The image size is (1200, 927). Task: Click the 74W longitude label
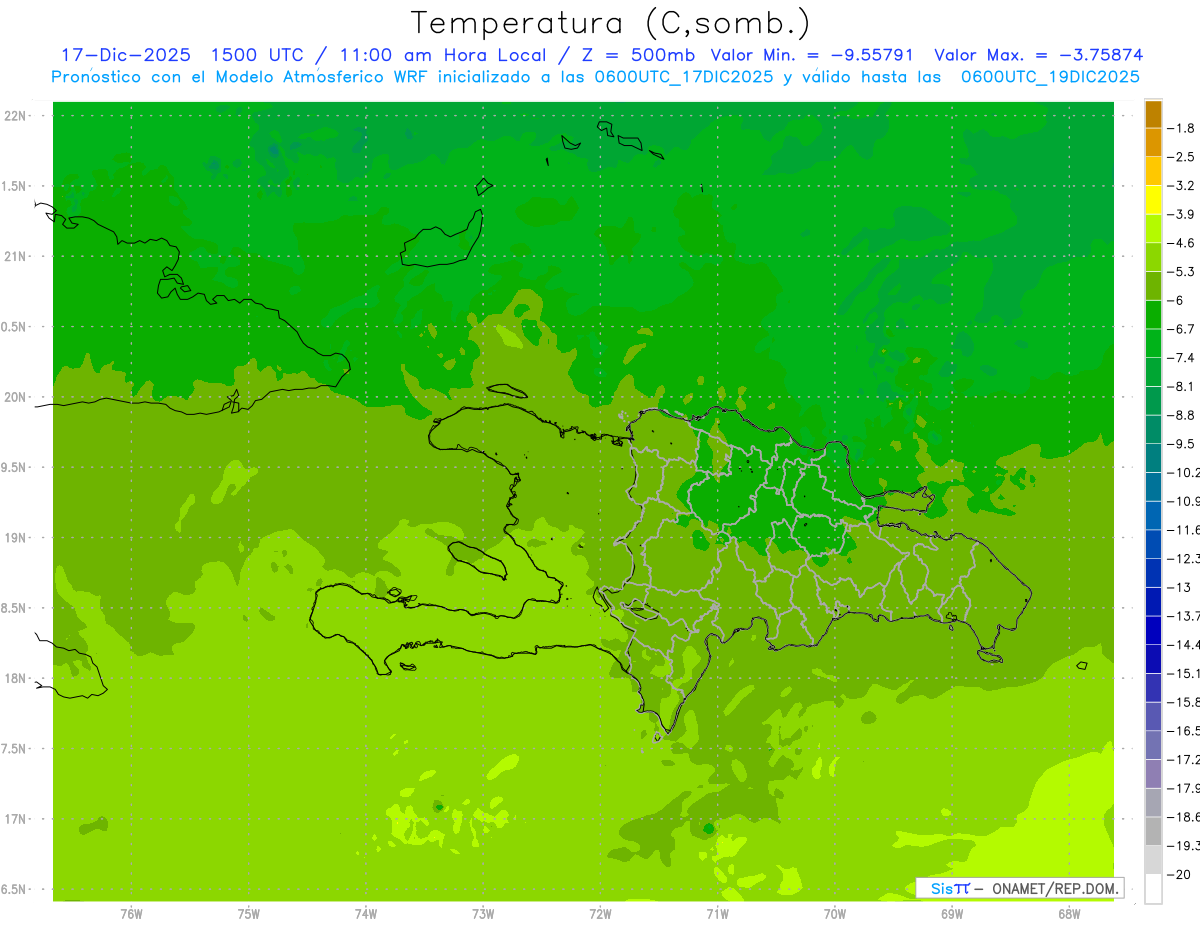pos(365,914)
